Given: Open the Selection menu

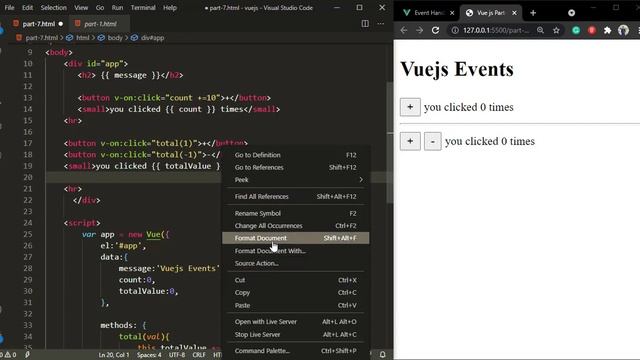Looking at the screenshot, I should point(53,7).
